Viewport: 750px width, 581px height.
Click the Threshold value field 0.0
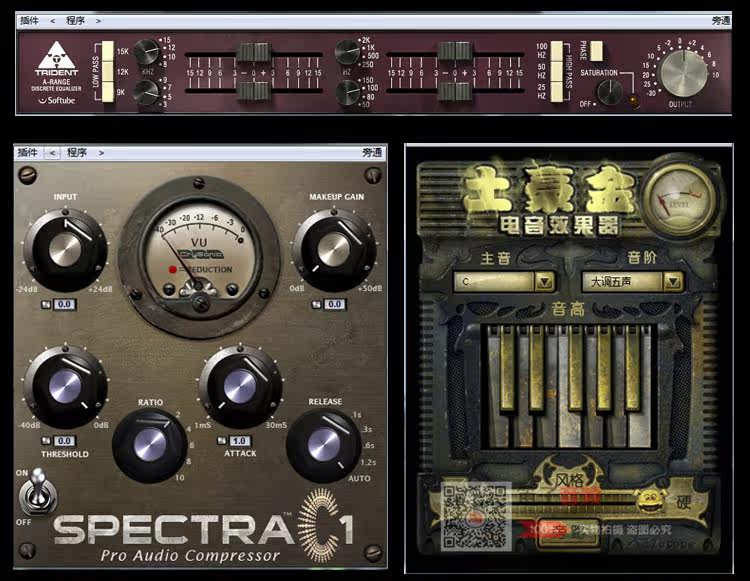click(65, 441)
